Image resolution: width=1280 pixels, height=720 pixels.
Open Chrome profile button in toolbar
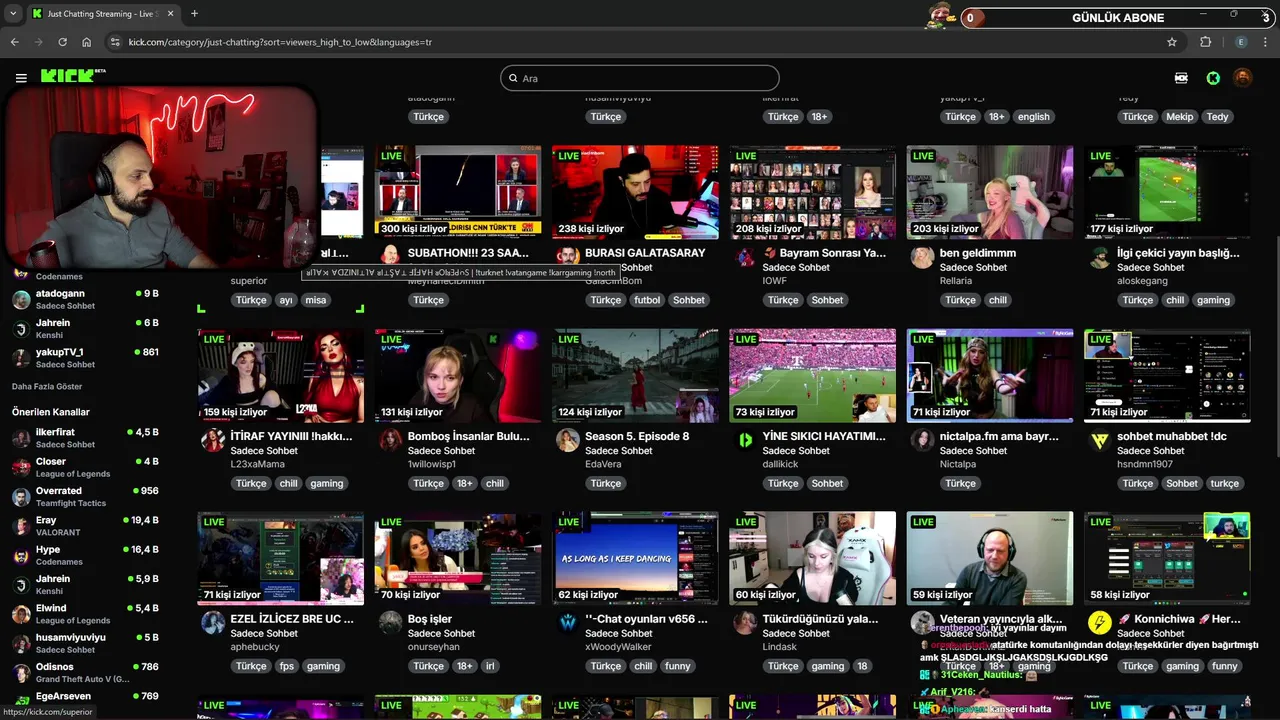click(1242, 42)
